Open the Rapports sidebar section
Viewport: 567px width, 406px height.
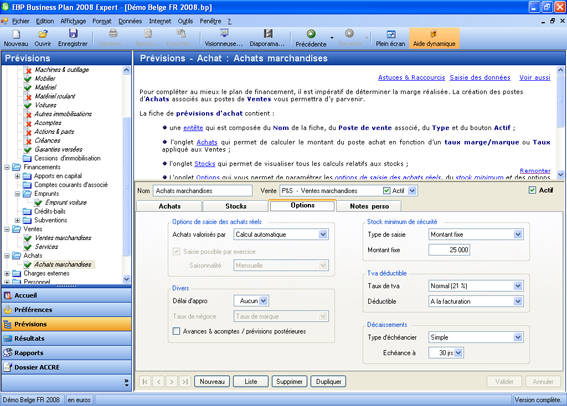point(67,353)
